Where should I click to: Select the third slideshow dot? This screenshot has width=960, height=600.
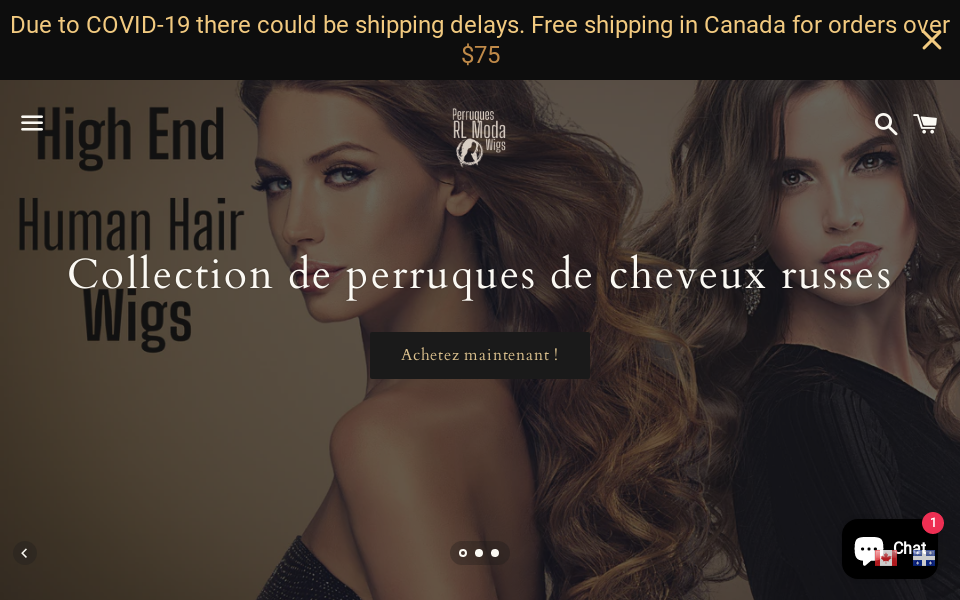pos(495,553)
